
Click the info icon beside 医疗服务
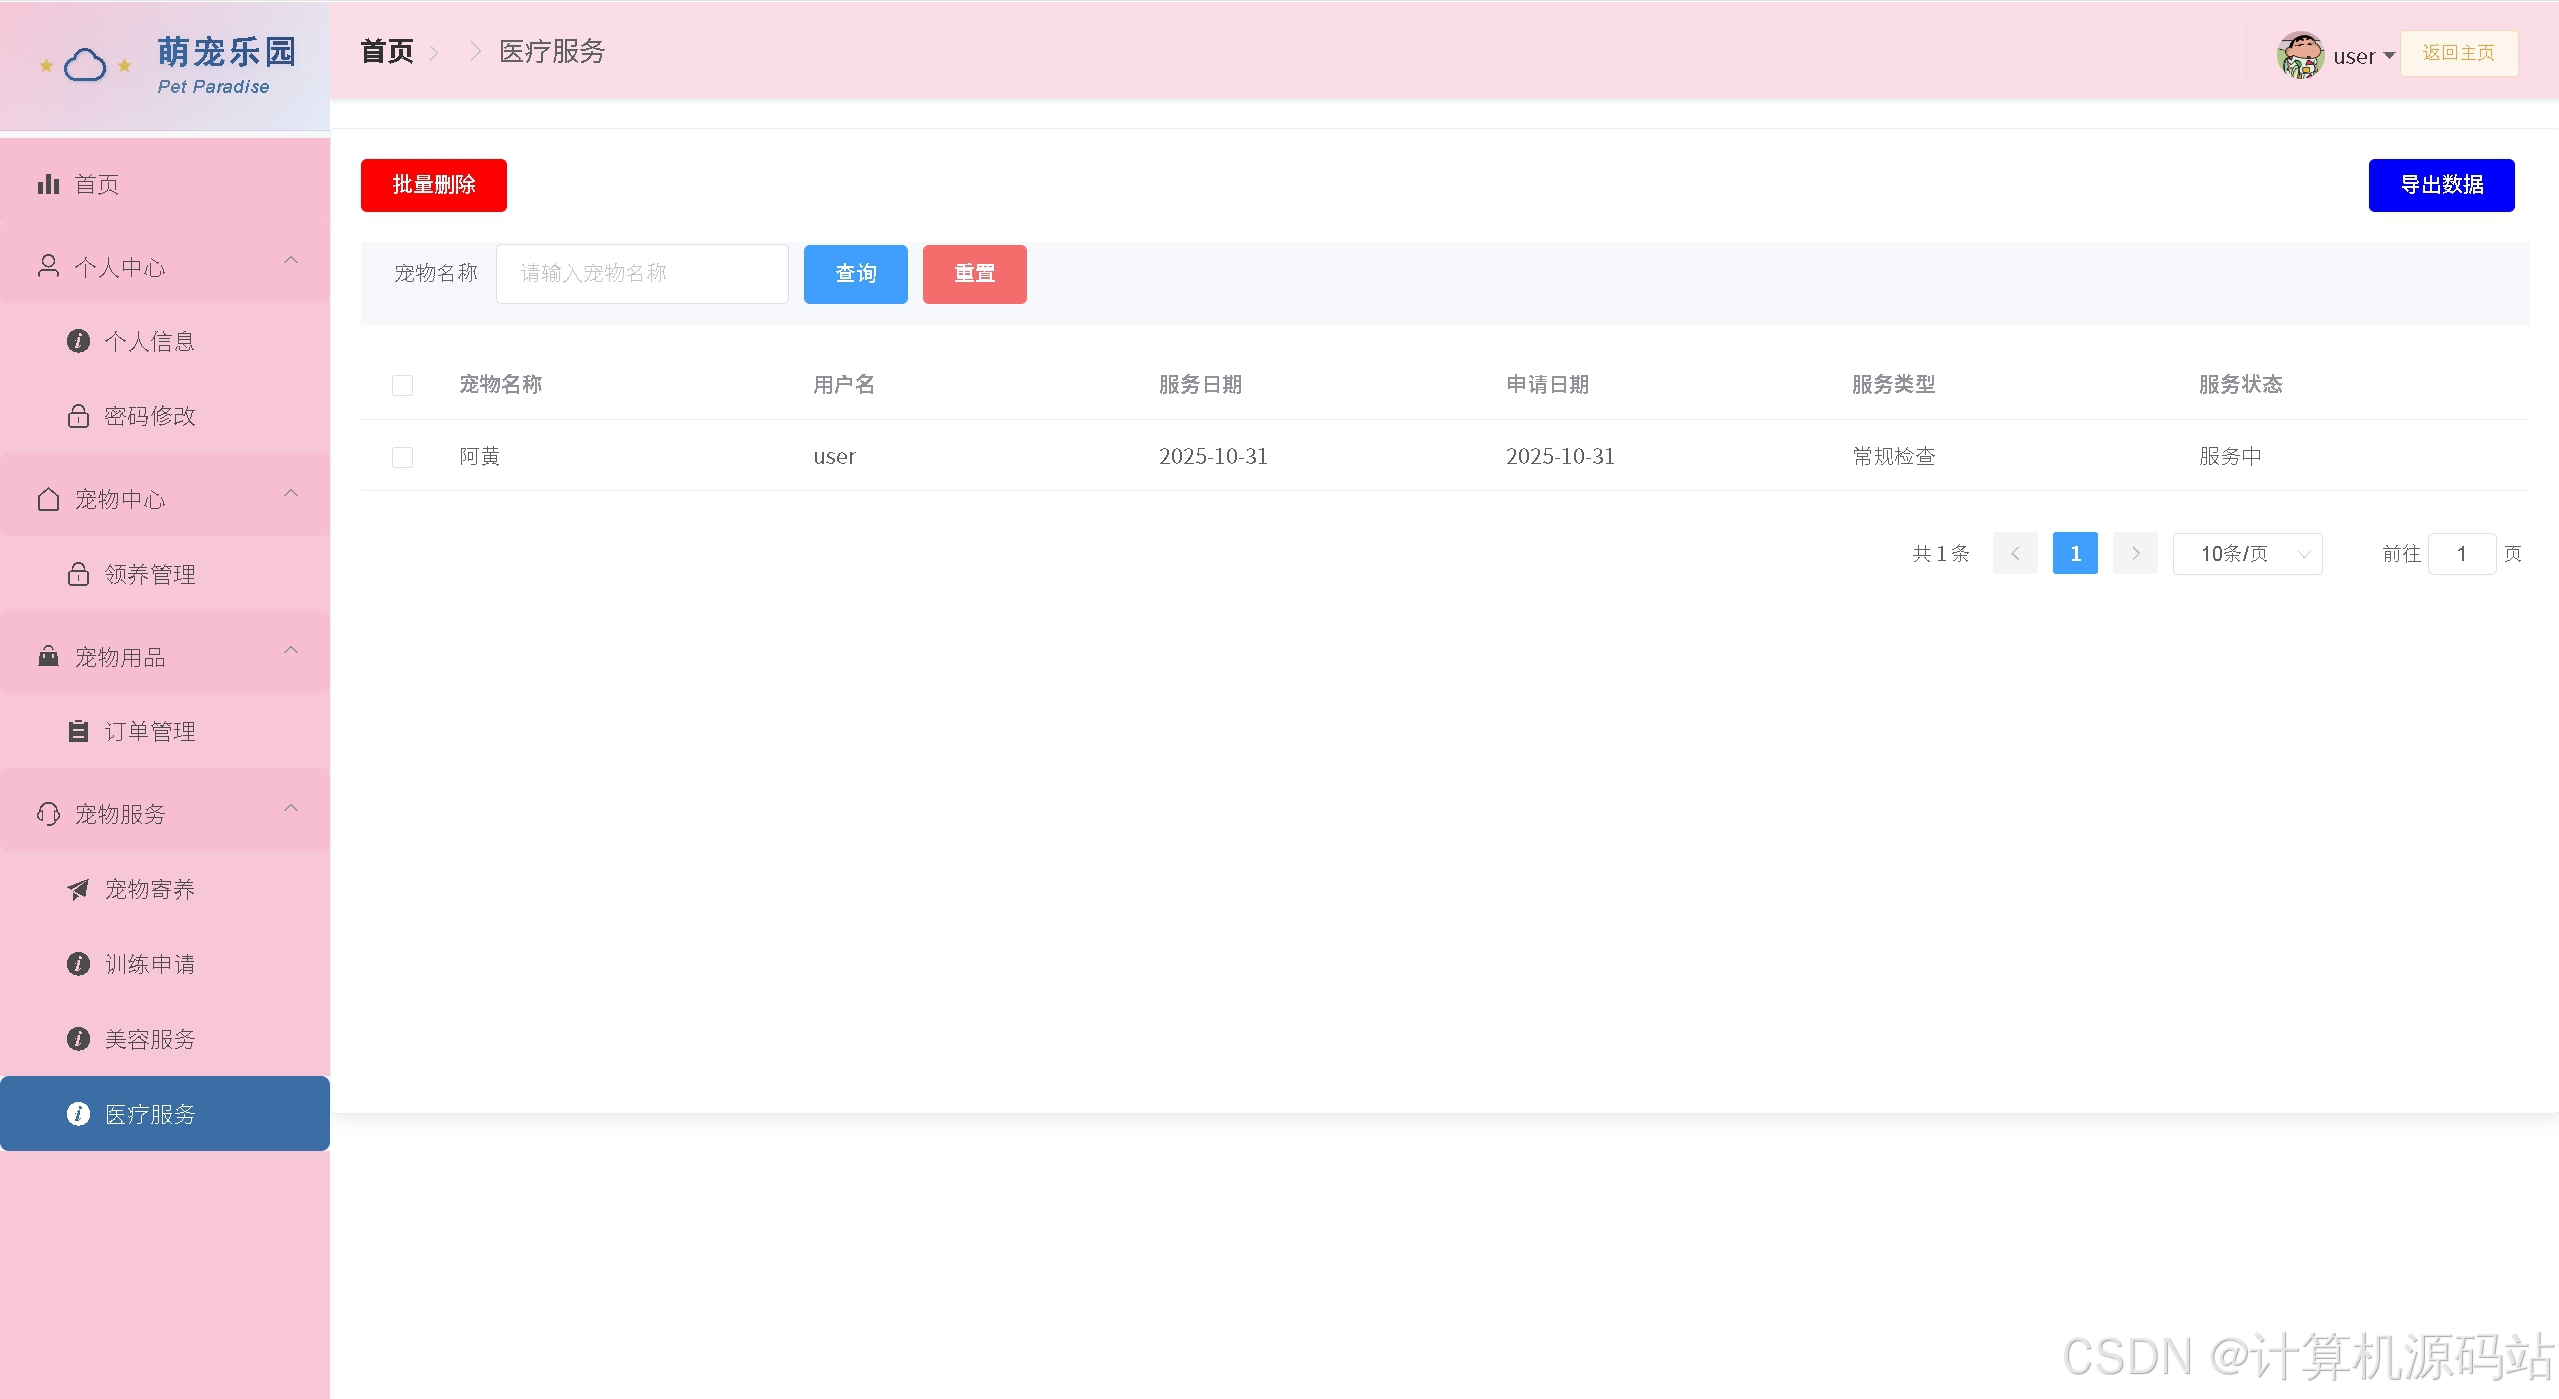tap(78, 1114)
